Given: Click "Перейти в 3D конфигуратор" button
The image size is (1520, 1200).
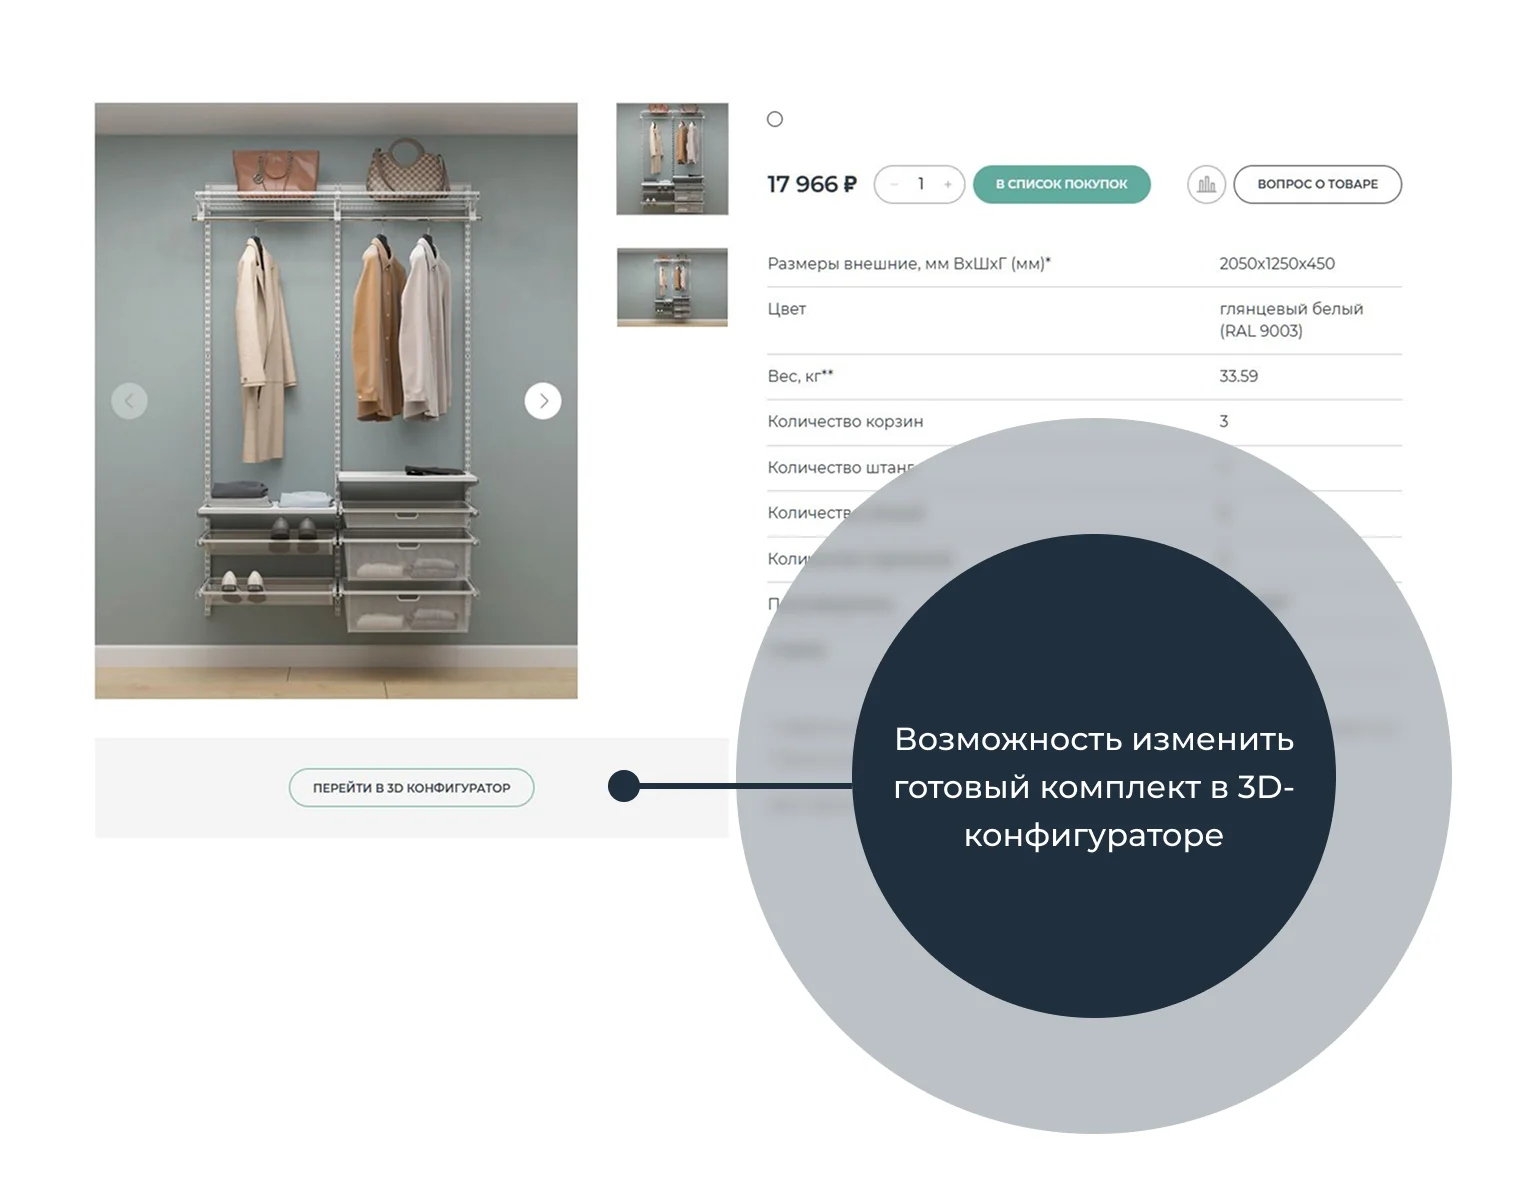Looking at the screenshot, I should [x=411, y=788].
